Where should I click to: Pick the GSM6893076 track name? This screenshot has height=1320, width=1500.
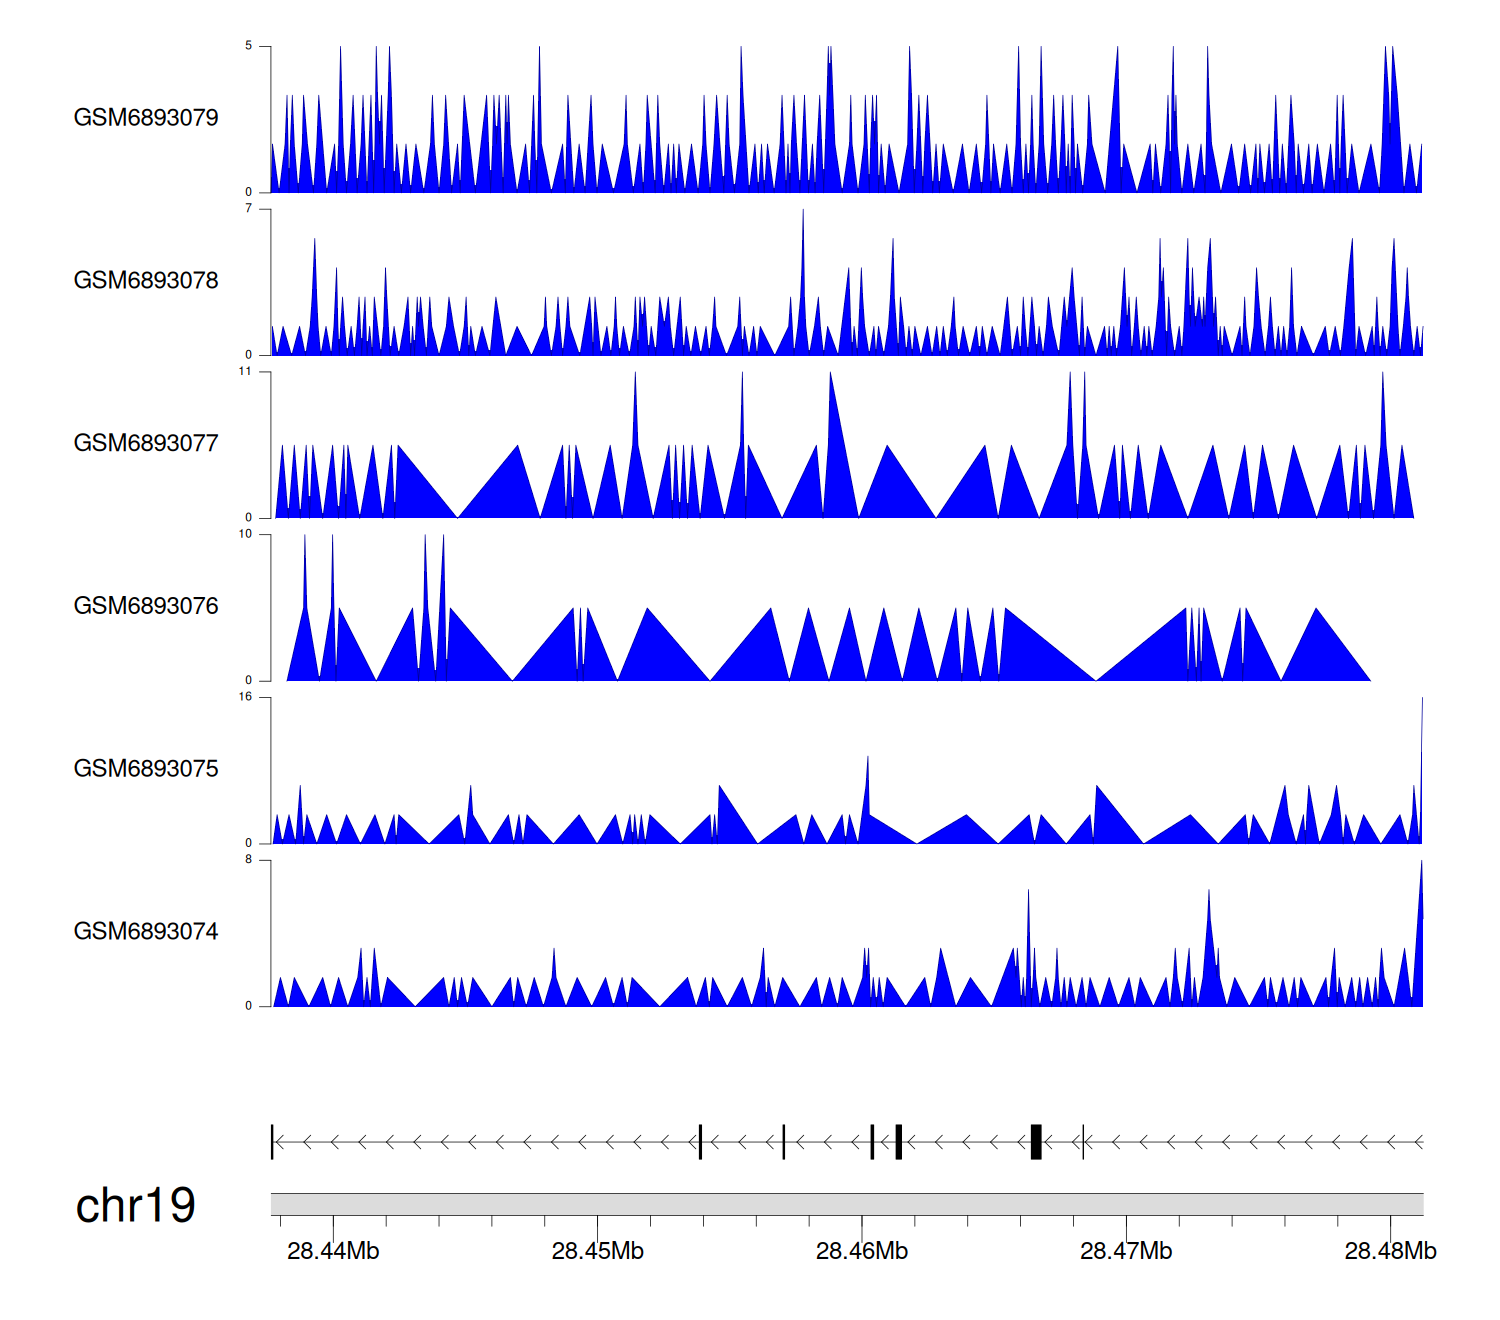point(146,606)
